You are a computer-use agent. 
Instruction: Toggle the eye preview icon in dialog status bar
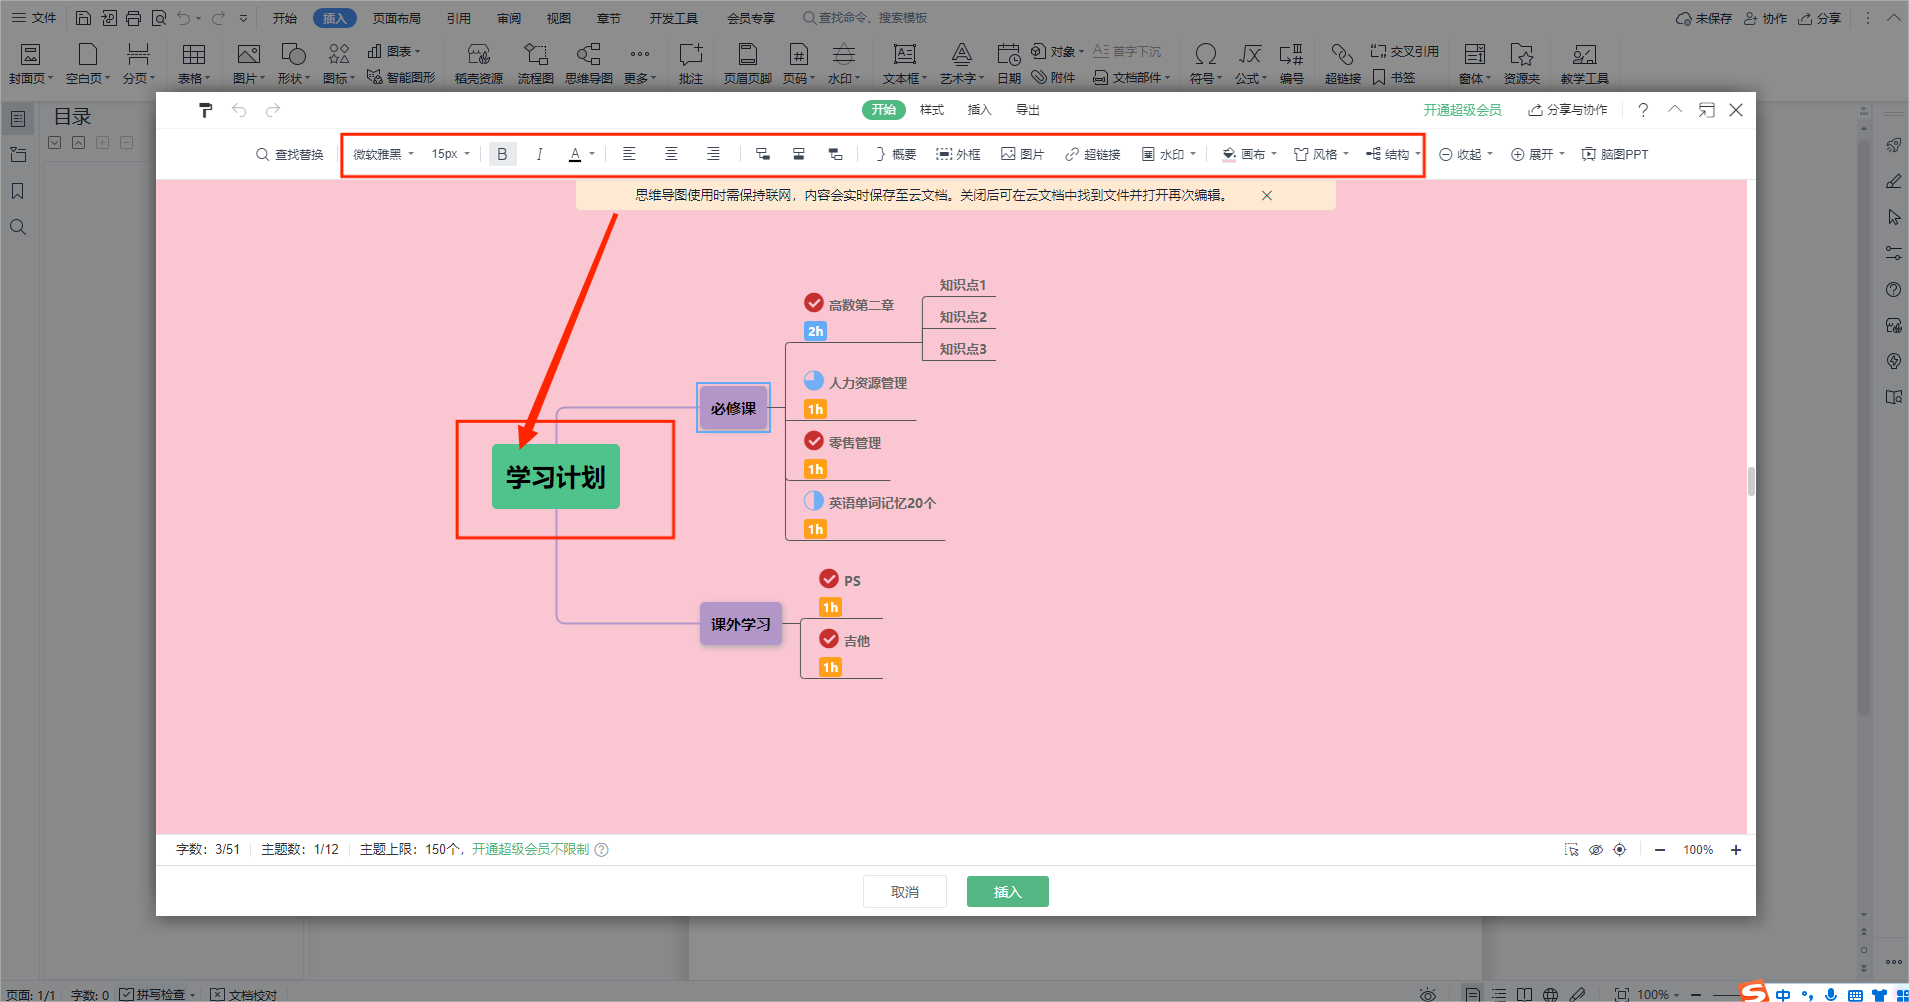tap(1596, 850)
